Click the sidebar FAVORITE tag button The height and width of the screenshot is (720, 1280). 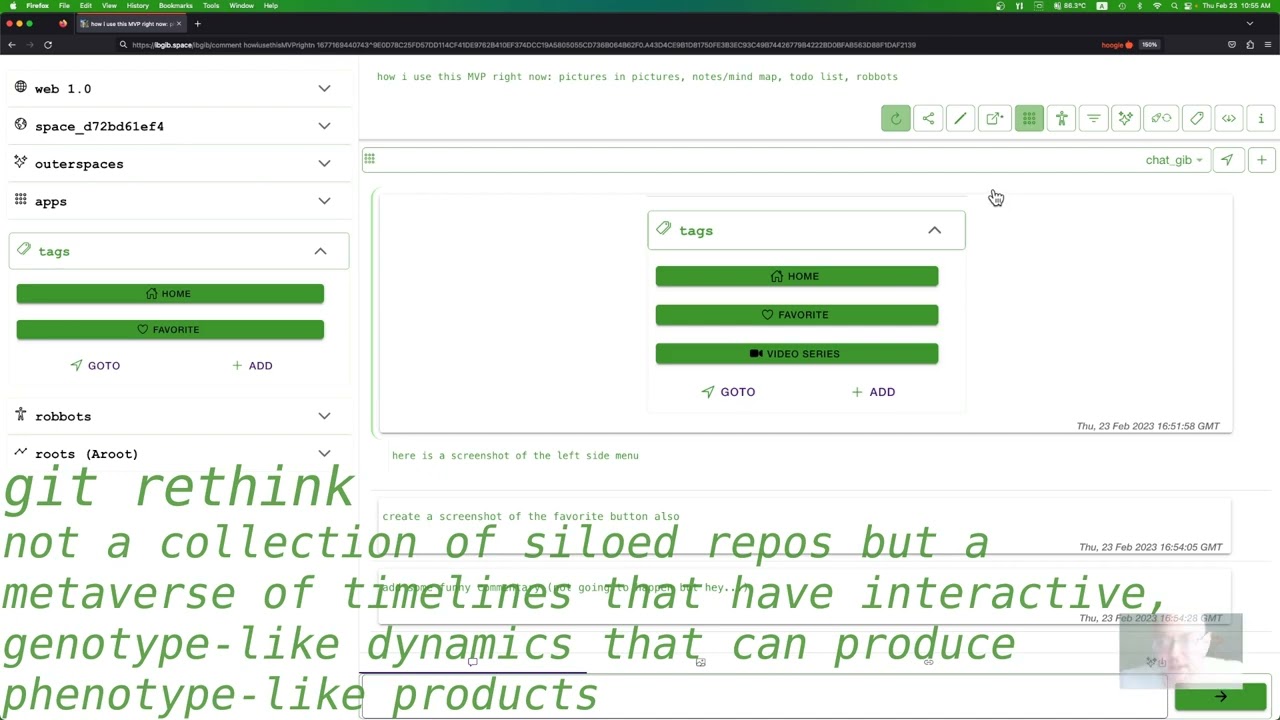coord(170,330)
